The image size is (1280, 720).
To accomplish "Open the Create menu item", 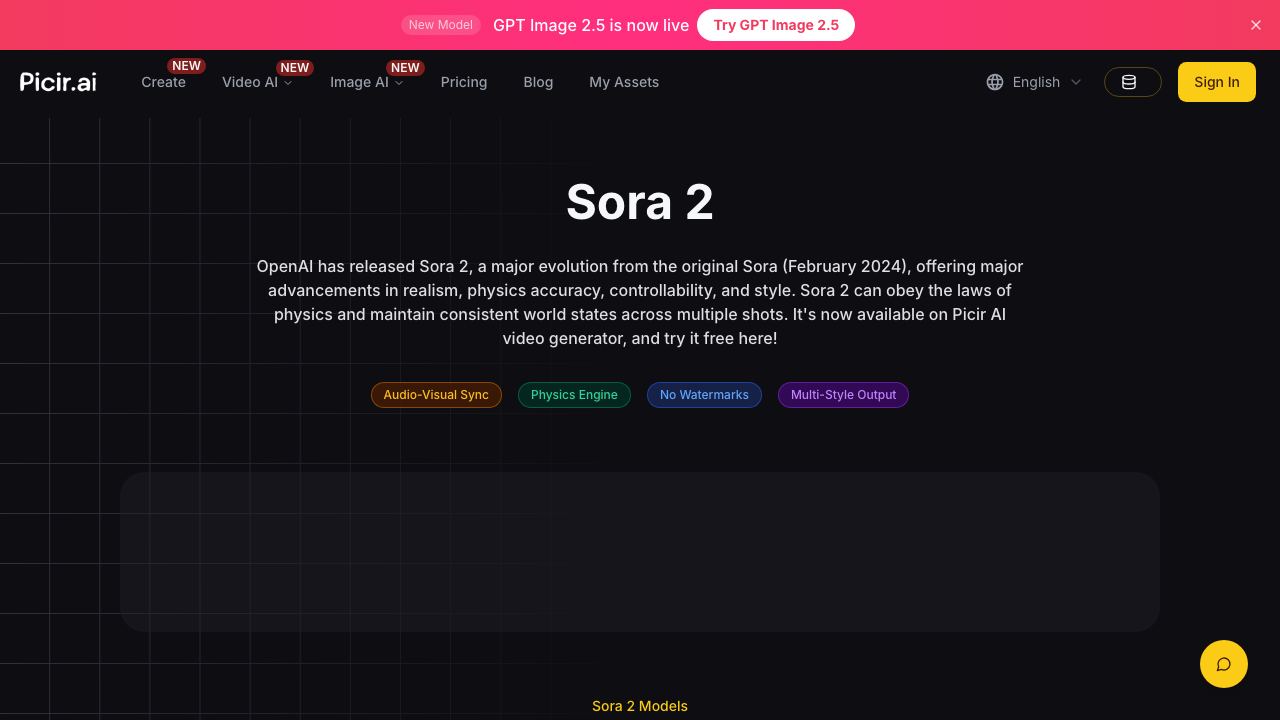I will pyautogui.click(x=163, y=82).
